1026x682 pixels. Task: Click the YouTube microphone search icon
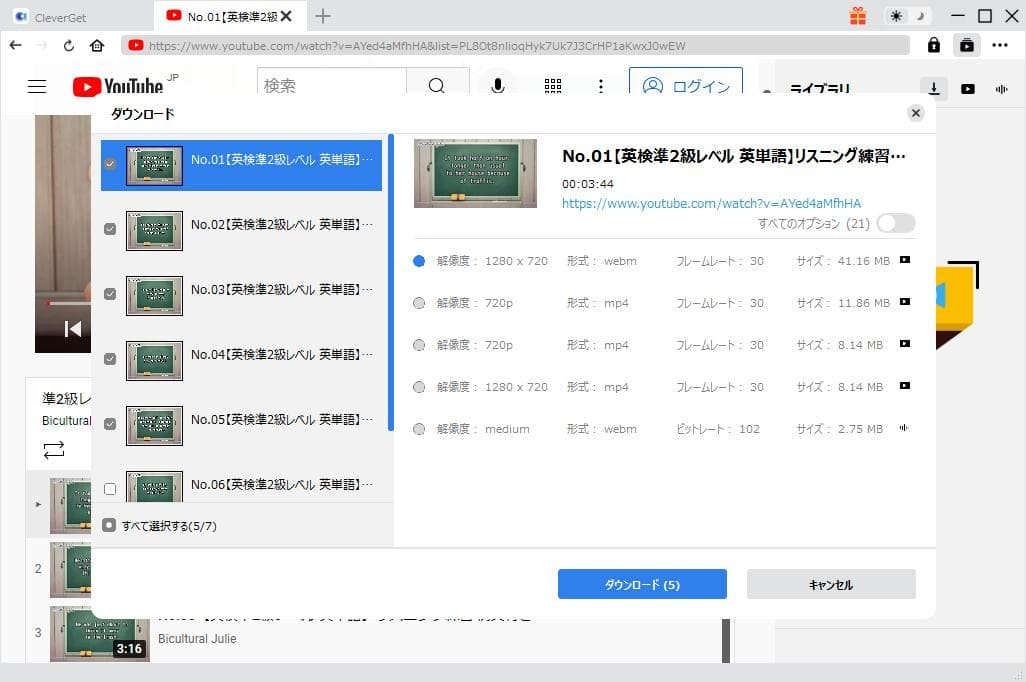pyautogui.click(x=497, y=86)
